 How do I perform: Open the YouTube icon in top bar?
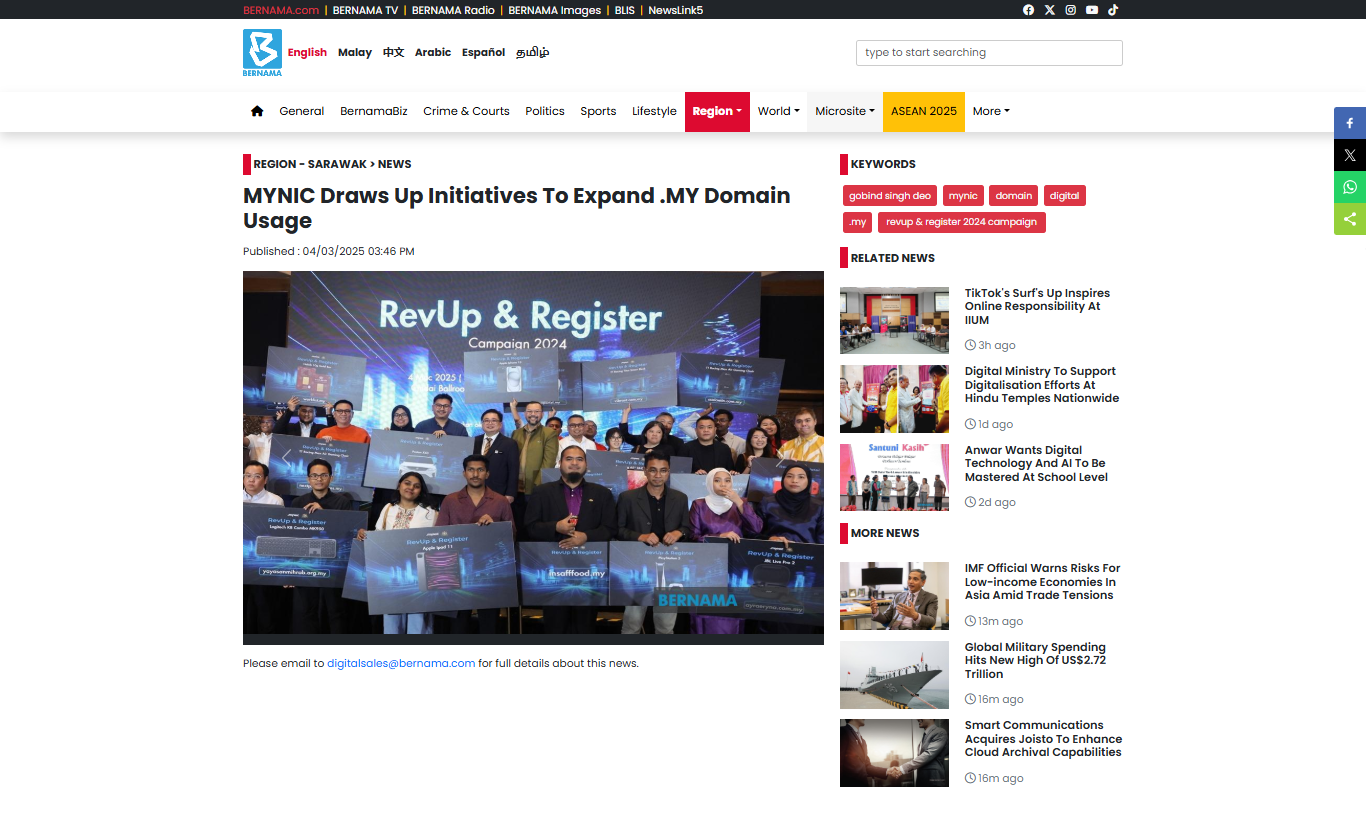pos(1092,10)
